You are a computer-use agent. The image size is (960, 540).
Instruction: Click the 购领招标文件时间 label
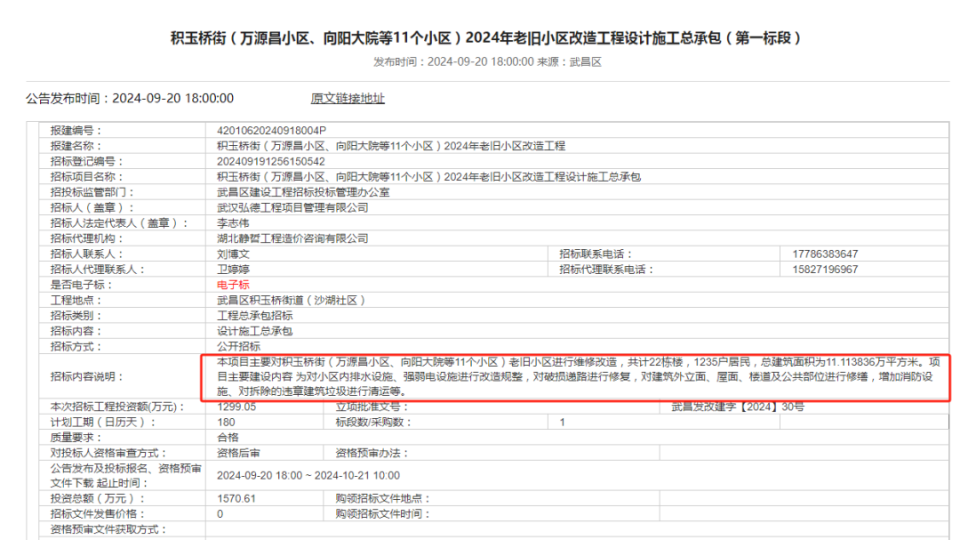(x=383, y=514)
